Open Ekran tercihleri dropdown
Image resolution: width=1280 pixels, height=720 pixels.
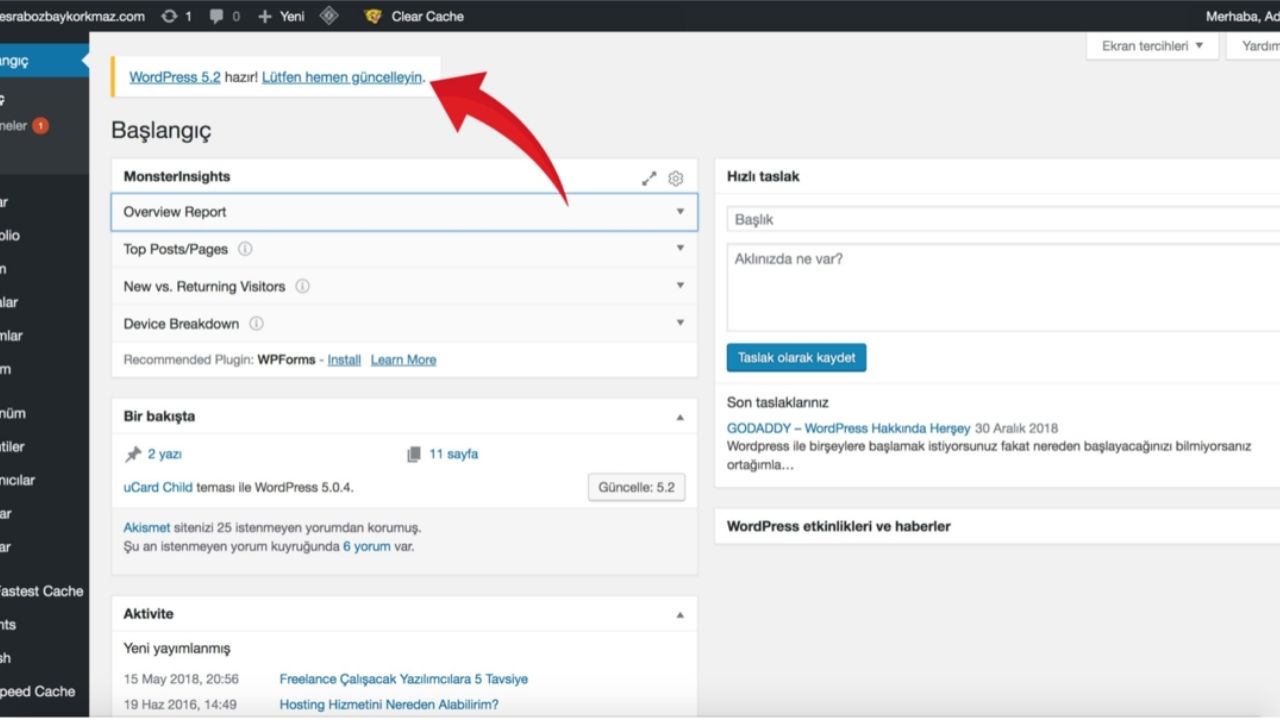tap(1152, 46)
